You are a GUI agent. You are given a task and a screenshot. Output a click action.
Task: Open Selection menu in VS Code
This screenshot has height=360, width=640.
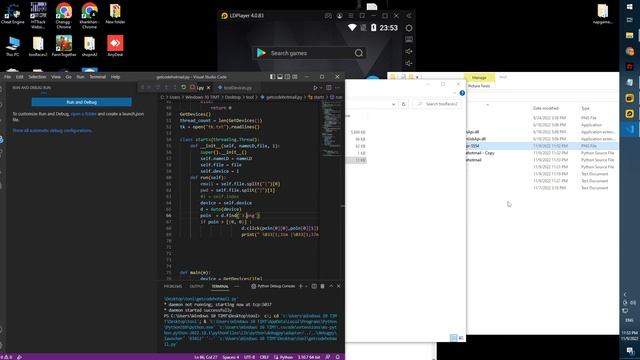click(x=37, y=77)
